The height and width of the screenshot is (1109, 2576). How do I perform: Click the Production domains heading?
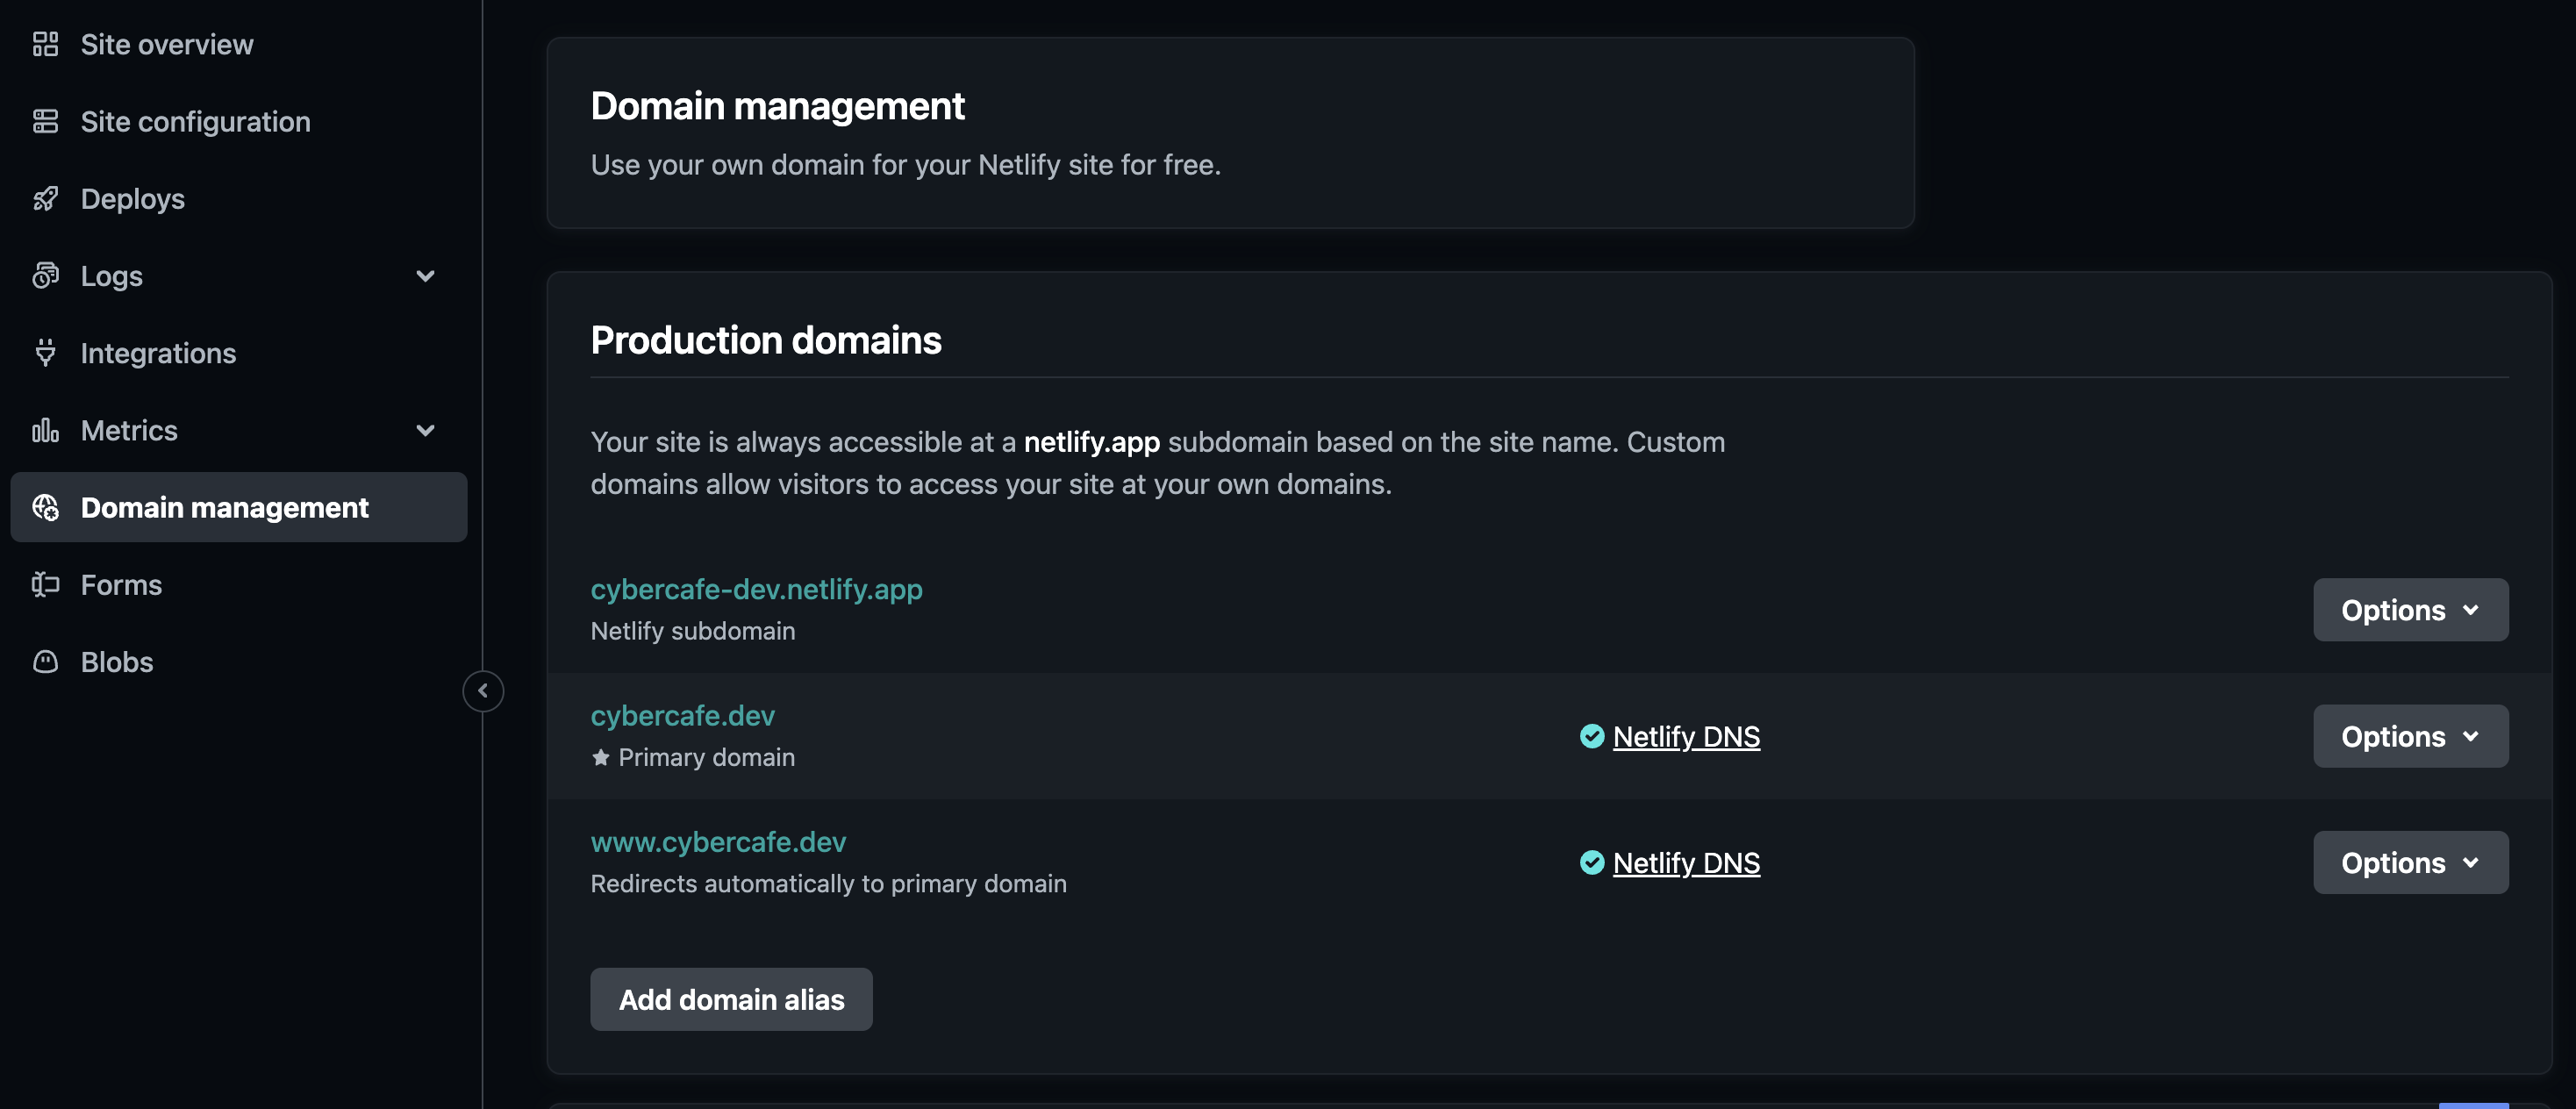(x=765, y=340)
